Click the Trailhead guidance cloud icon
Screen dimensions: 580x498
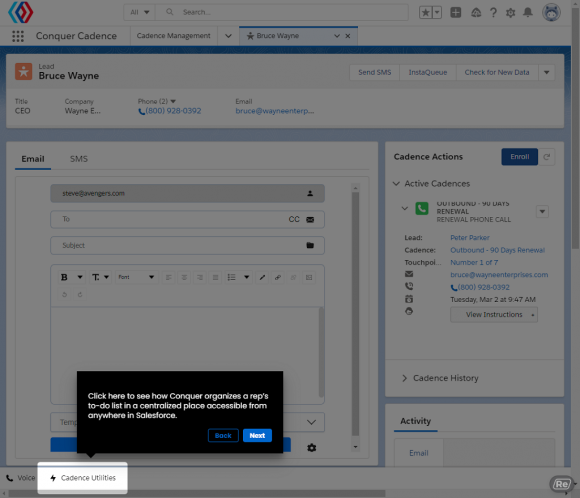476,13
